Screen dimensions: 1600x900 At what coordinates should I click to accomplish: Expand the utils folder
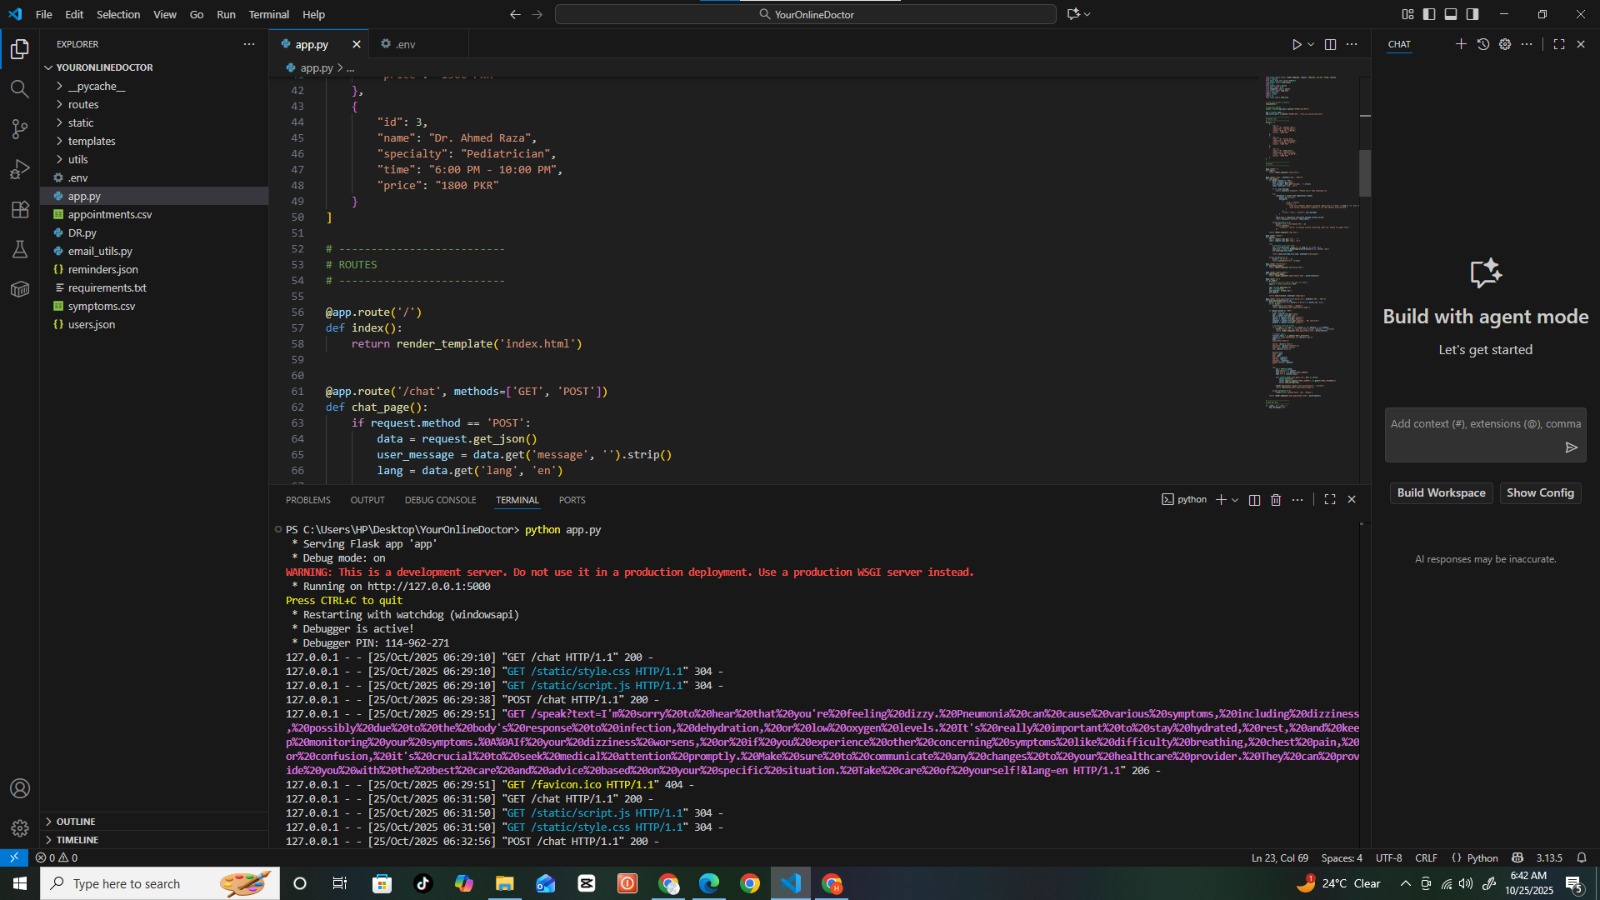154,159
